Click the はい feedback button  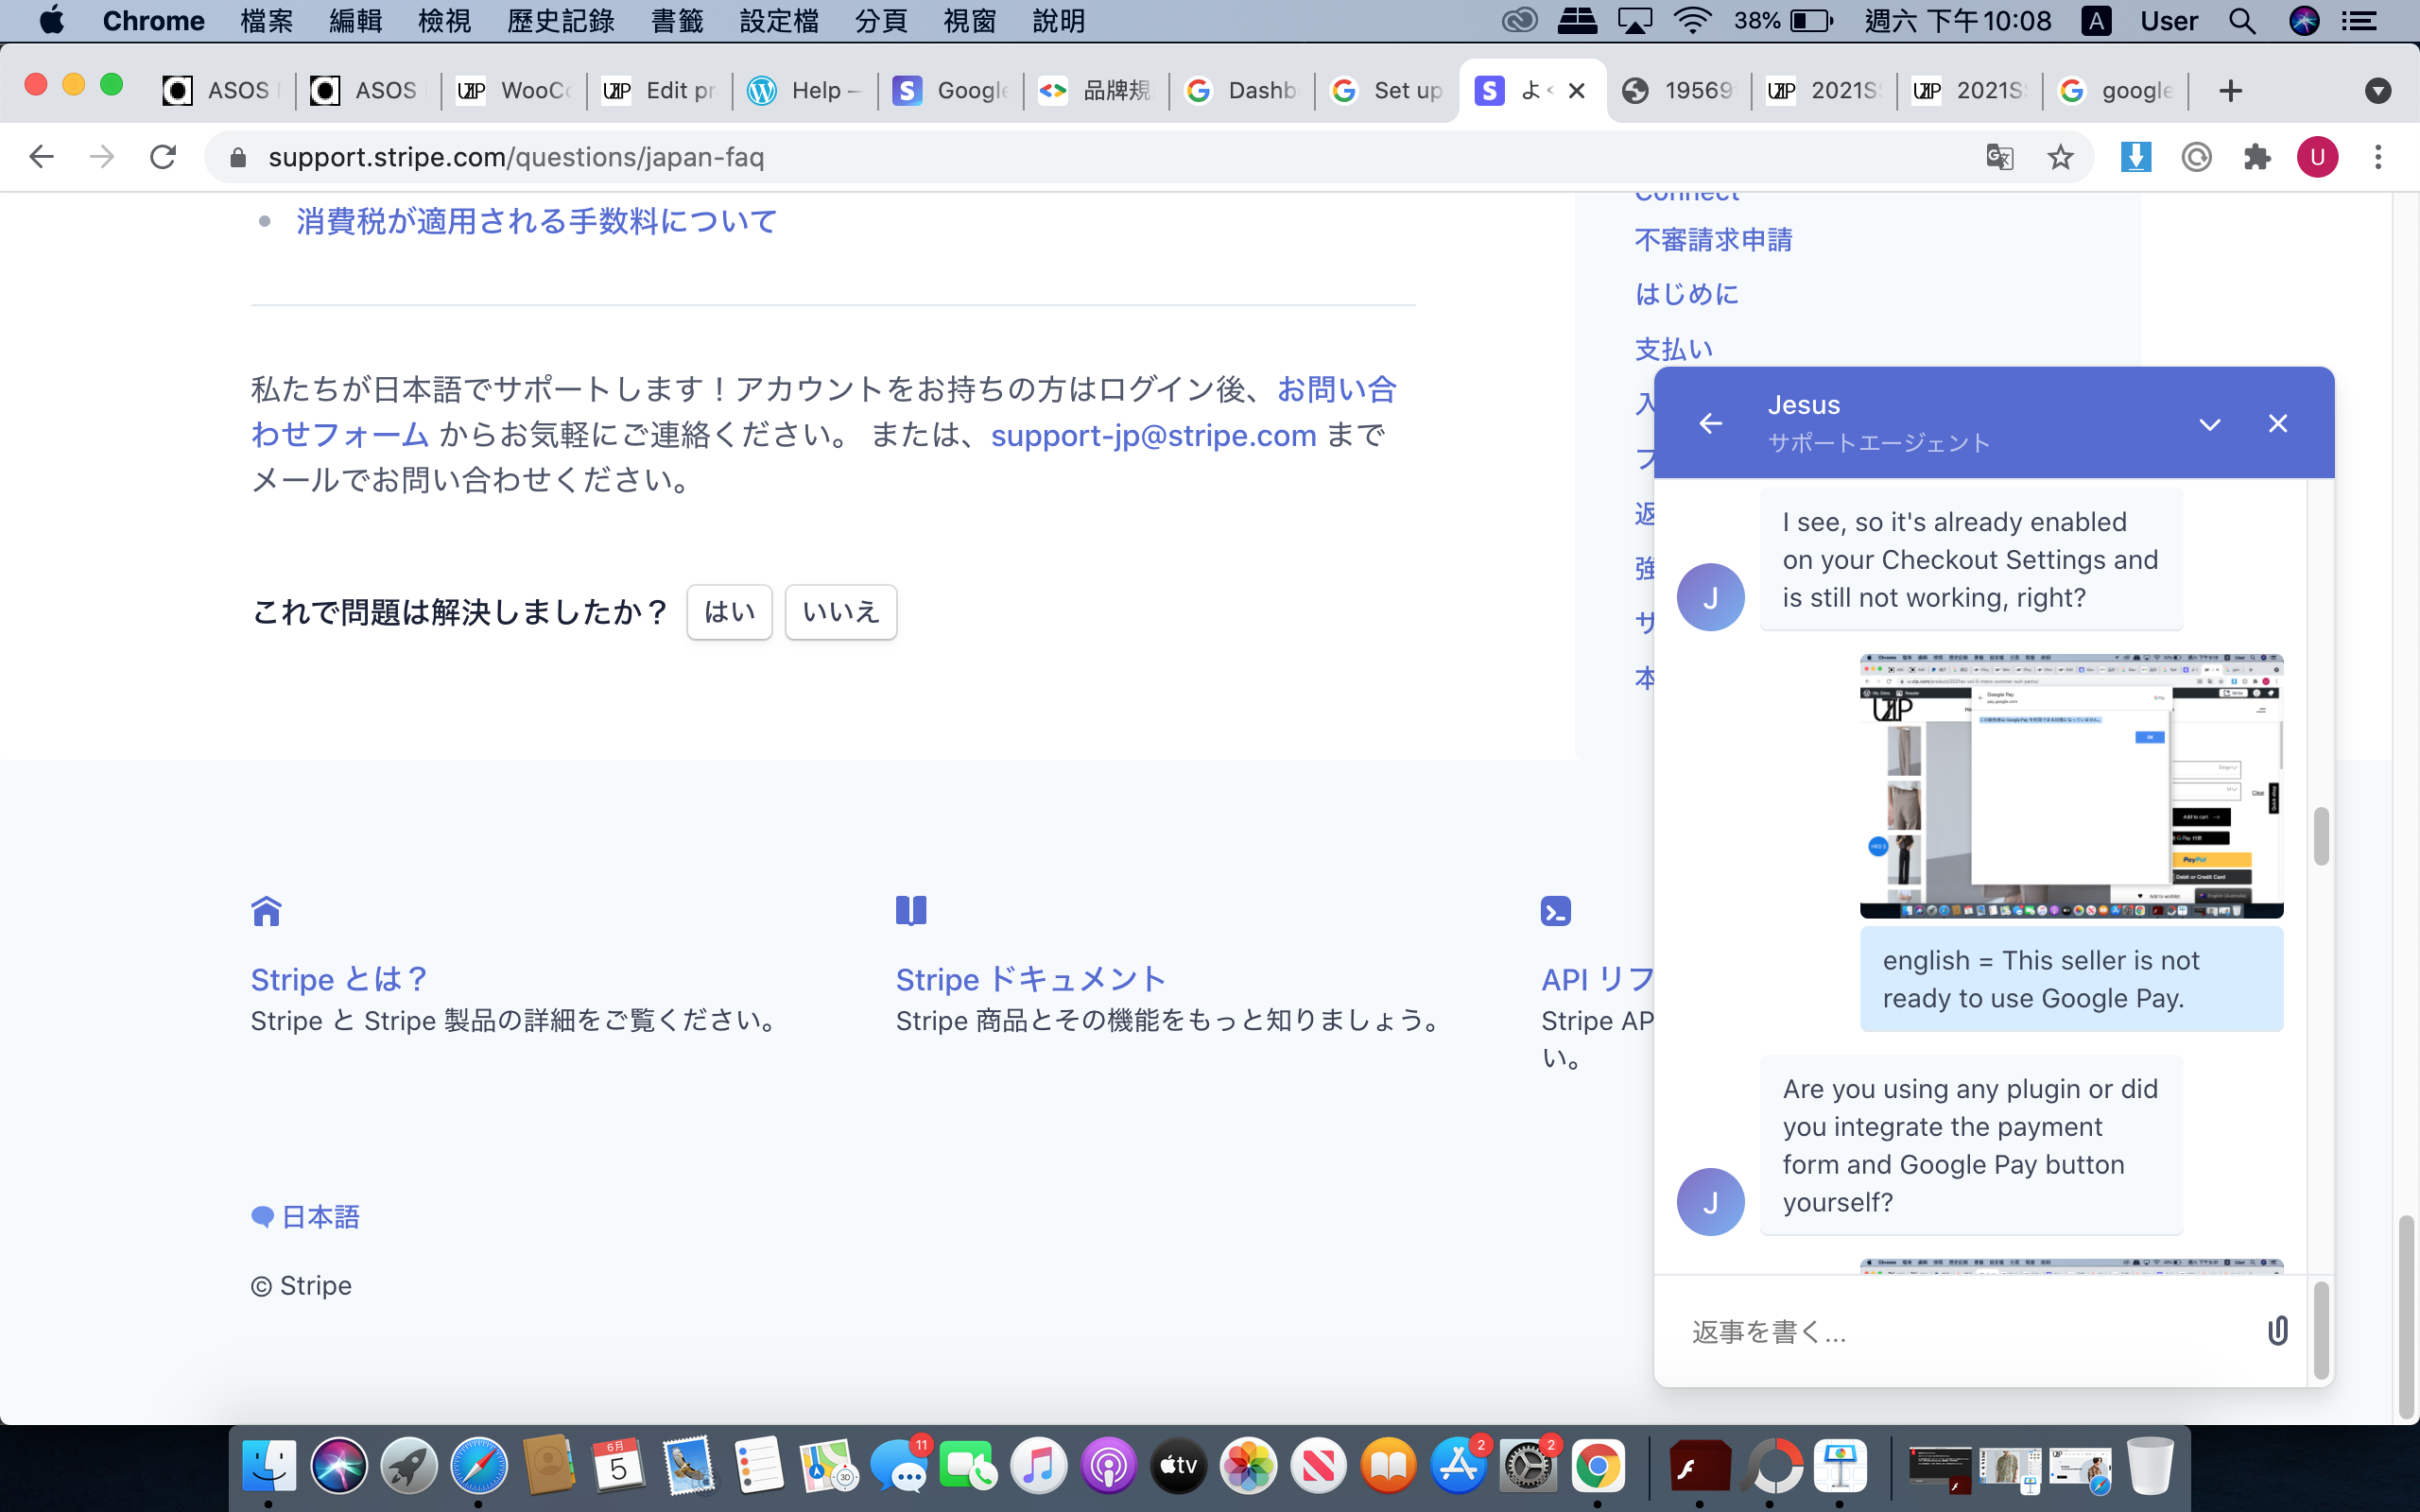click(729, 612)
